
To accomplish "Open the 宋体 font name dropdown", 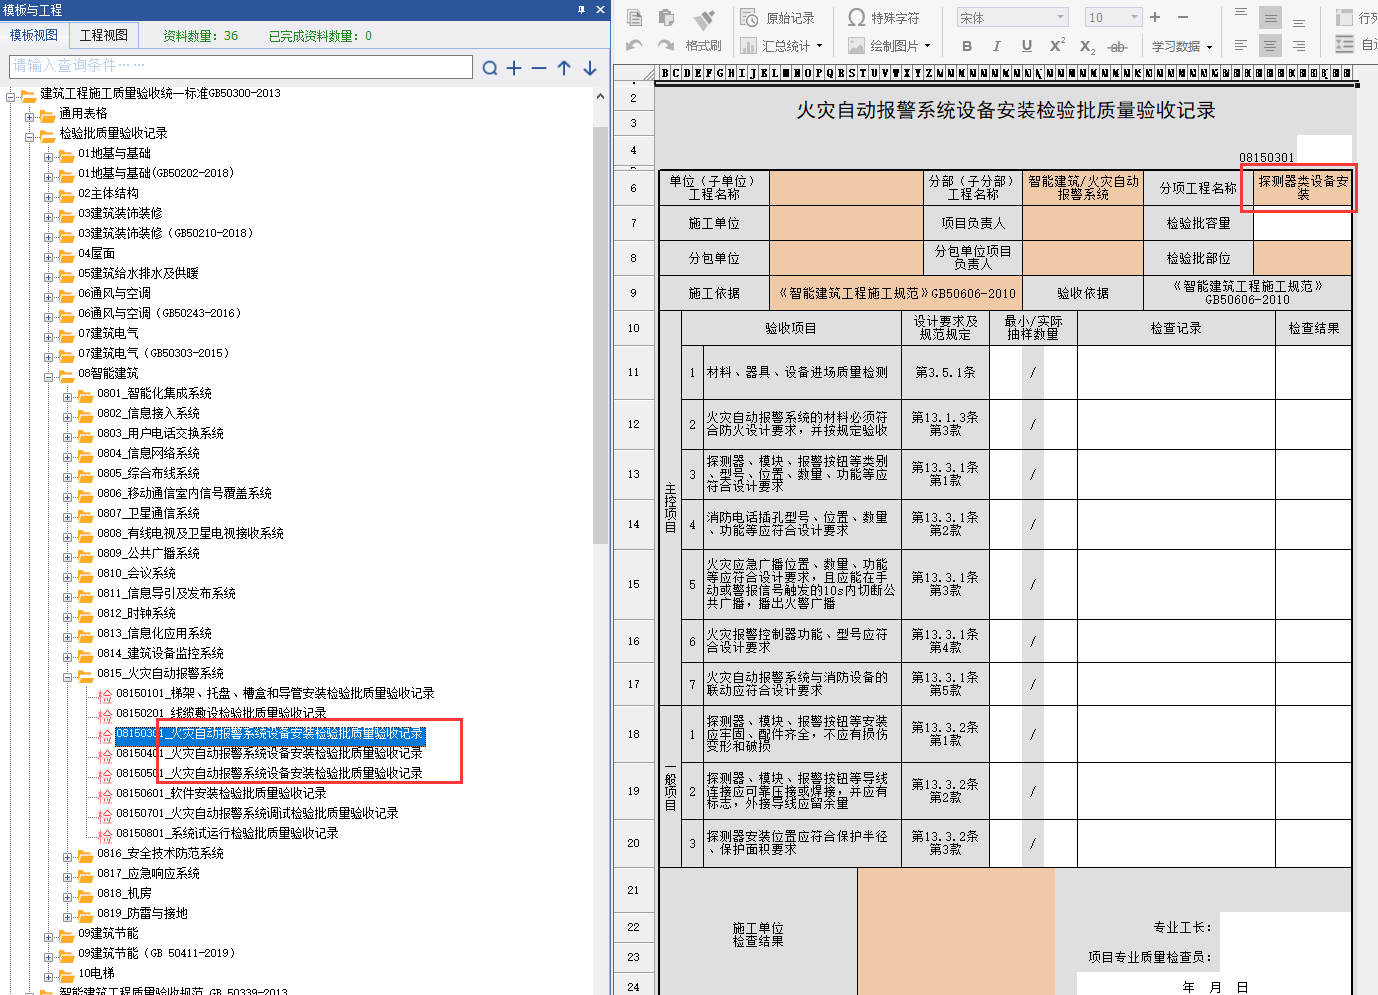I will [1061, 17].
